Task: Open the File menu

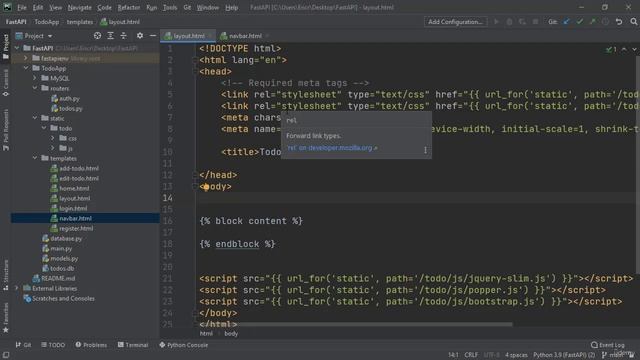Action: click(x=22, y=7)
